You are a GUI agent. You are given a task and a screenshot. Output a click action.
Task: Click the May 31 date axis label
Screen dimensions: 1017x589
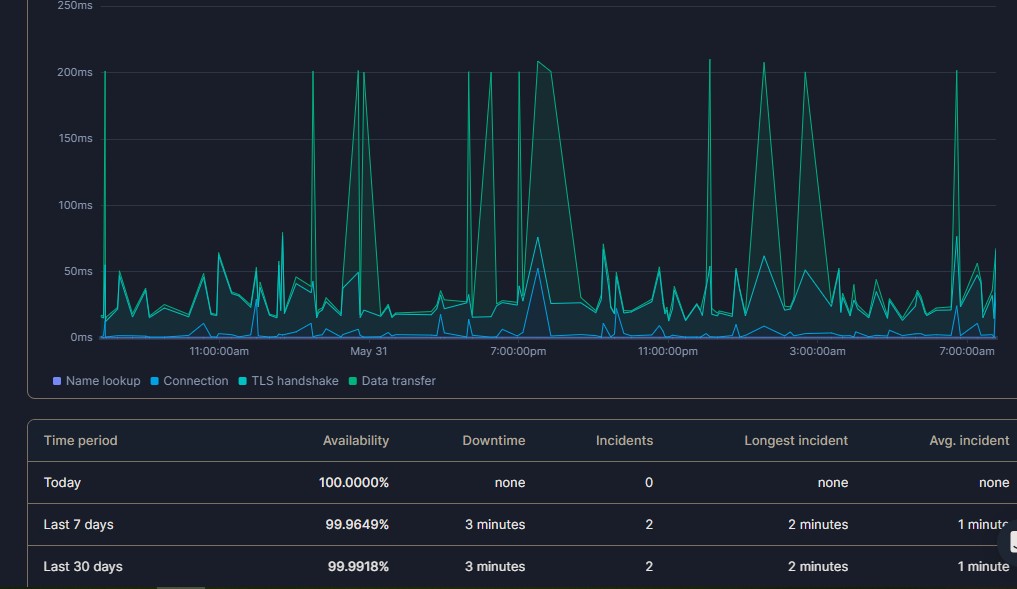(368, 351)
